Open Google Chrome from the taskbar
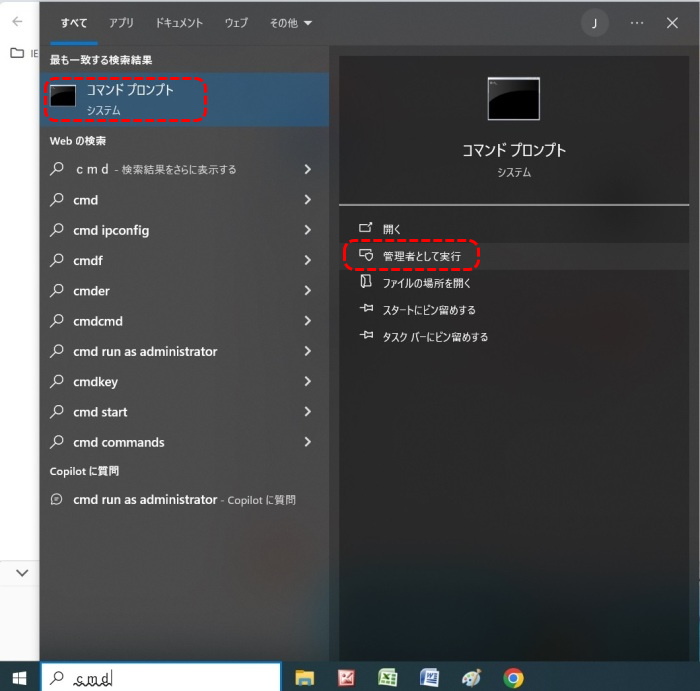The height and width of the screenshot is (691, 700). 513,677
